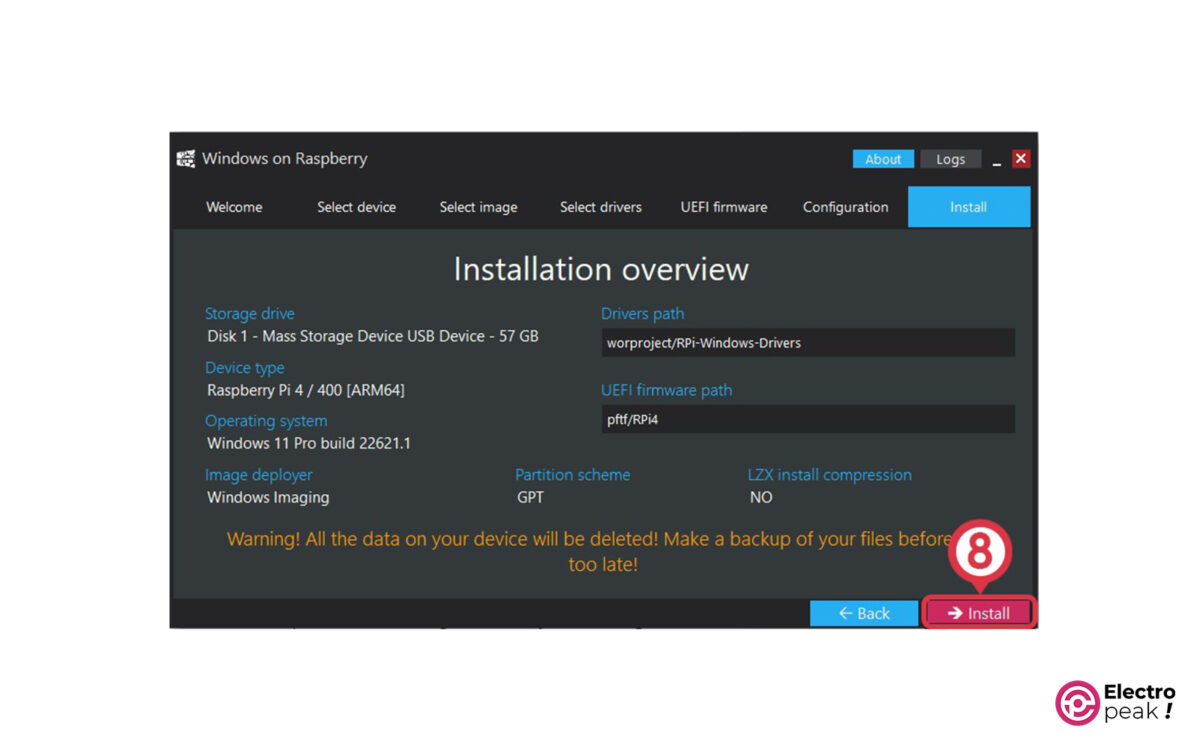Click the Installation overview heading
The width and height of the screenshot is (1200, 750).
click(x=601, y=269)
